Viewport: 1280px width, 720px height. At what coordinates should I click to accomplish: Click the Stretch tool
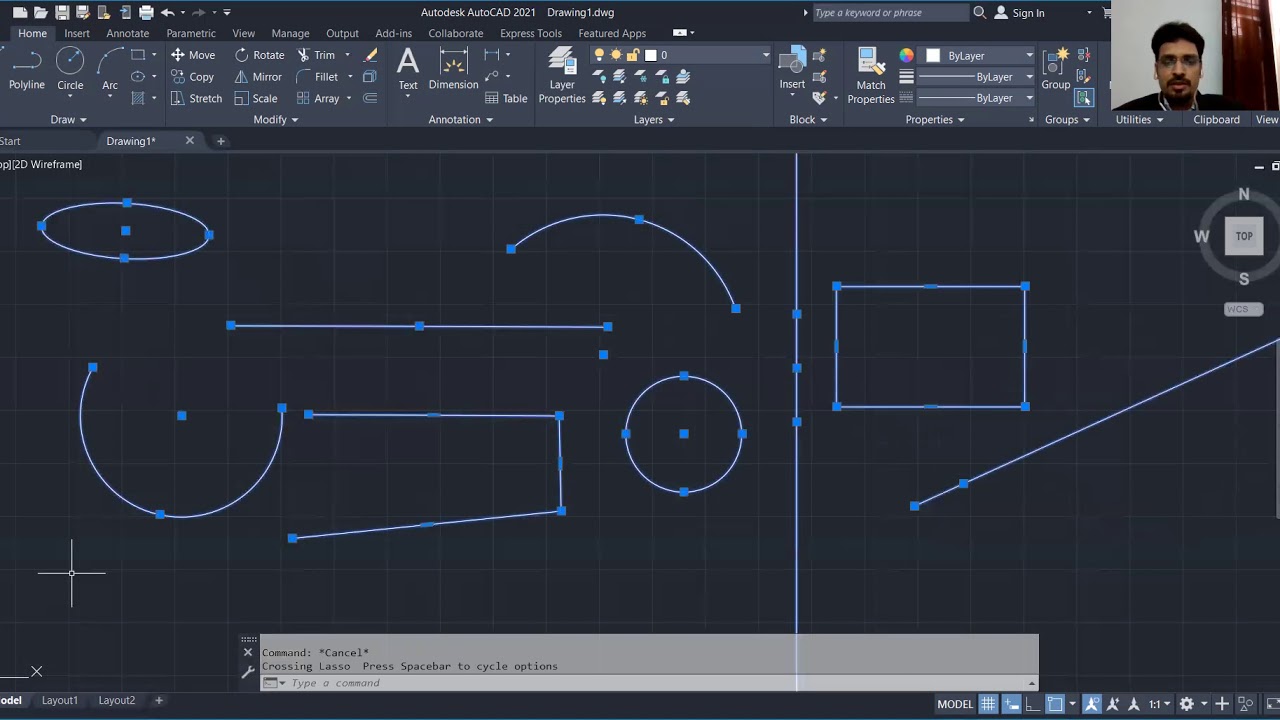coord(196,98)
